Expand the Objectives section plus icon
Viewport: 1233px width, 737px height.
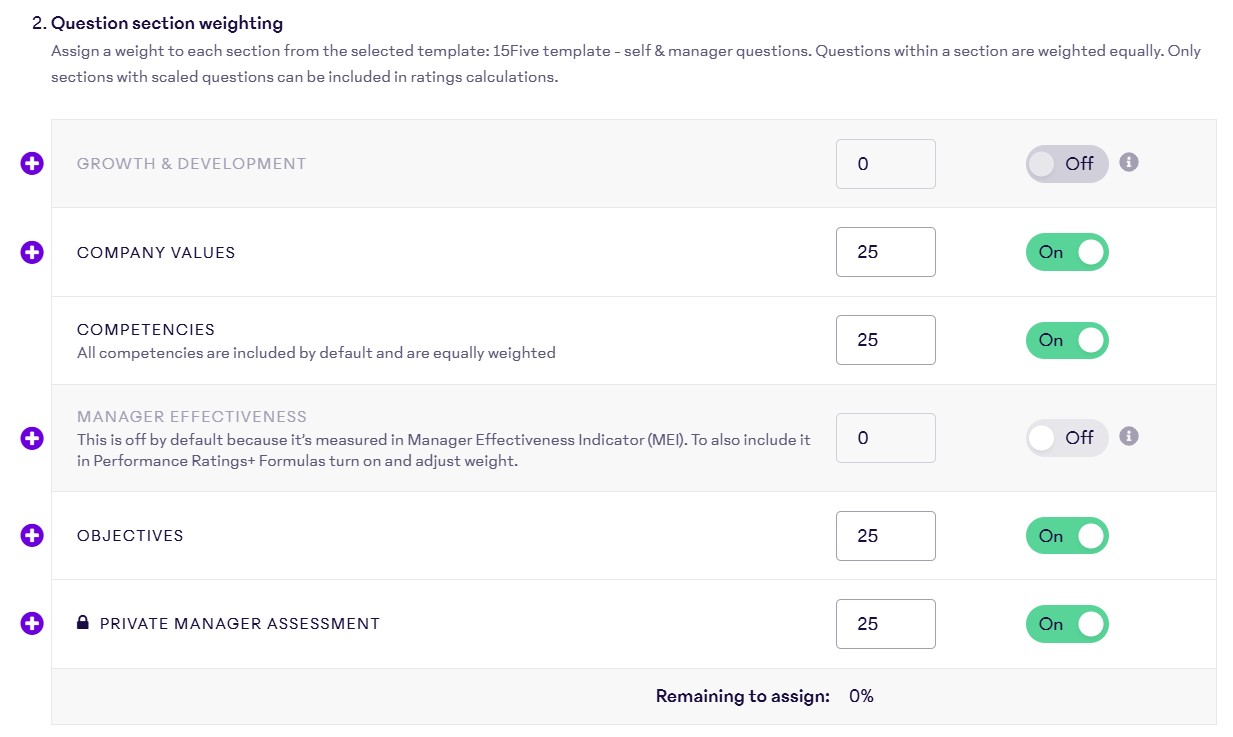[x=32, y=536]
